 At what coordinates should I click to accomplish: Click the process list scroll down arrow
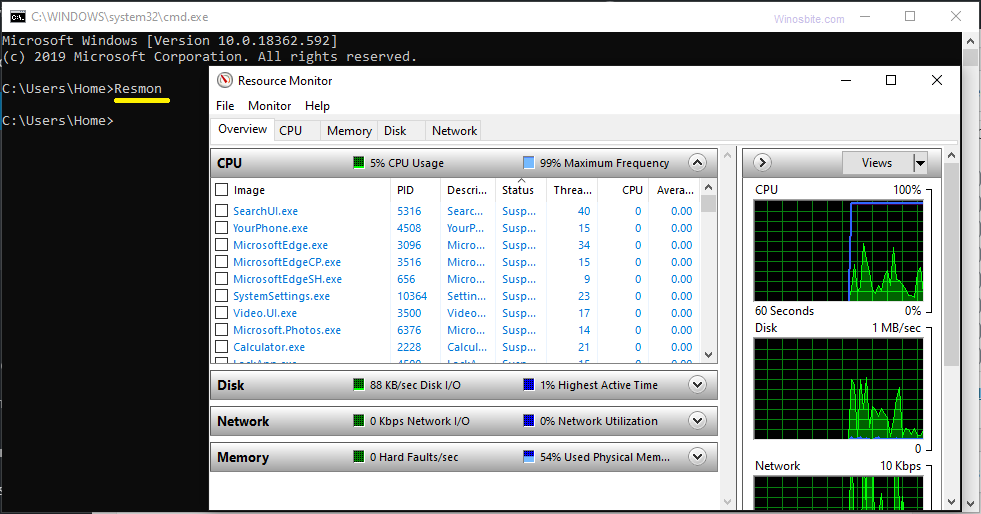[x=709, y=355]
